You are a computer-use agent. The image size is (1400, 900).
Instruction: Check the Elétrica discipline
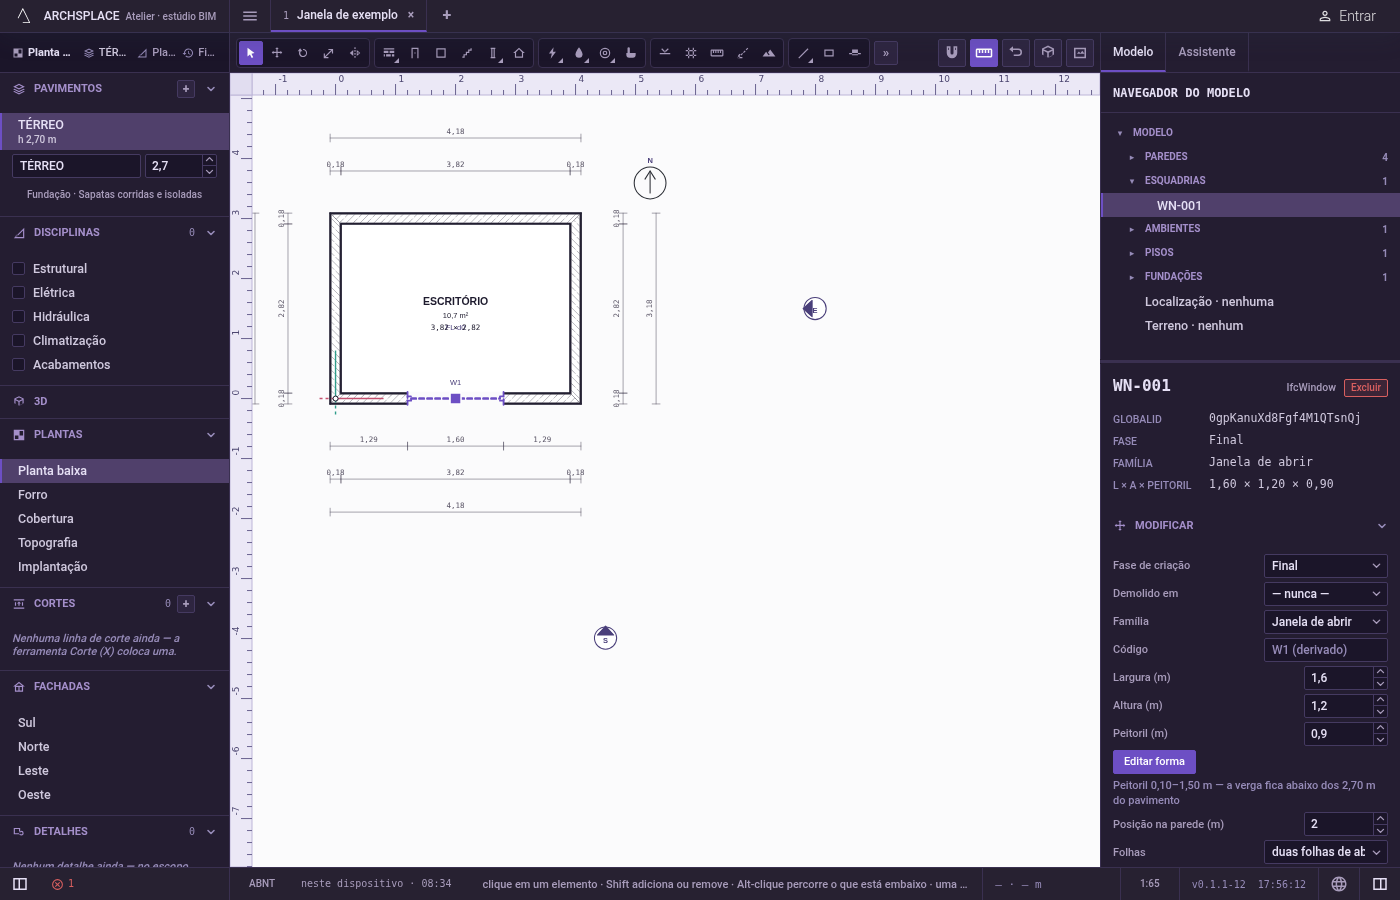[x=18, y=293]
